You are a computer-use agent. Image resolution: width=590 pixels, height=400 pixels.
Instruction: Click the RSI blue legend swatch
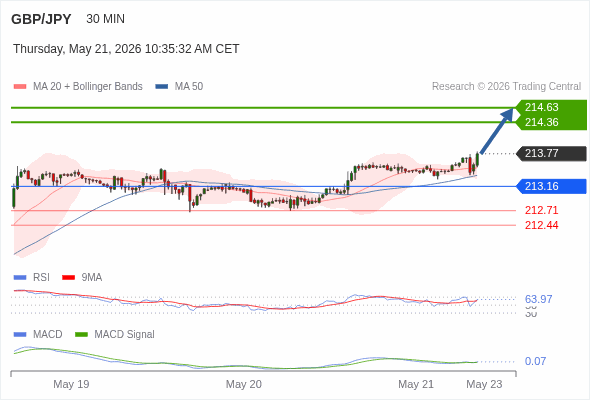20,278
